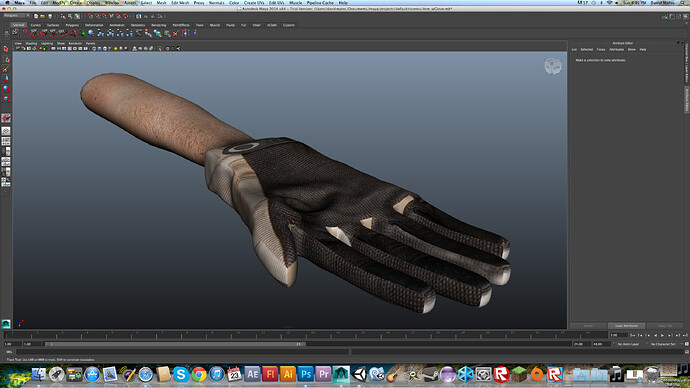
Task: Click the MEL command line input field
Action: point(183,352)
